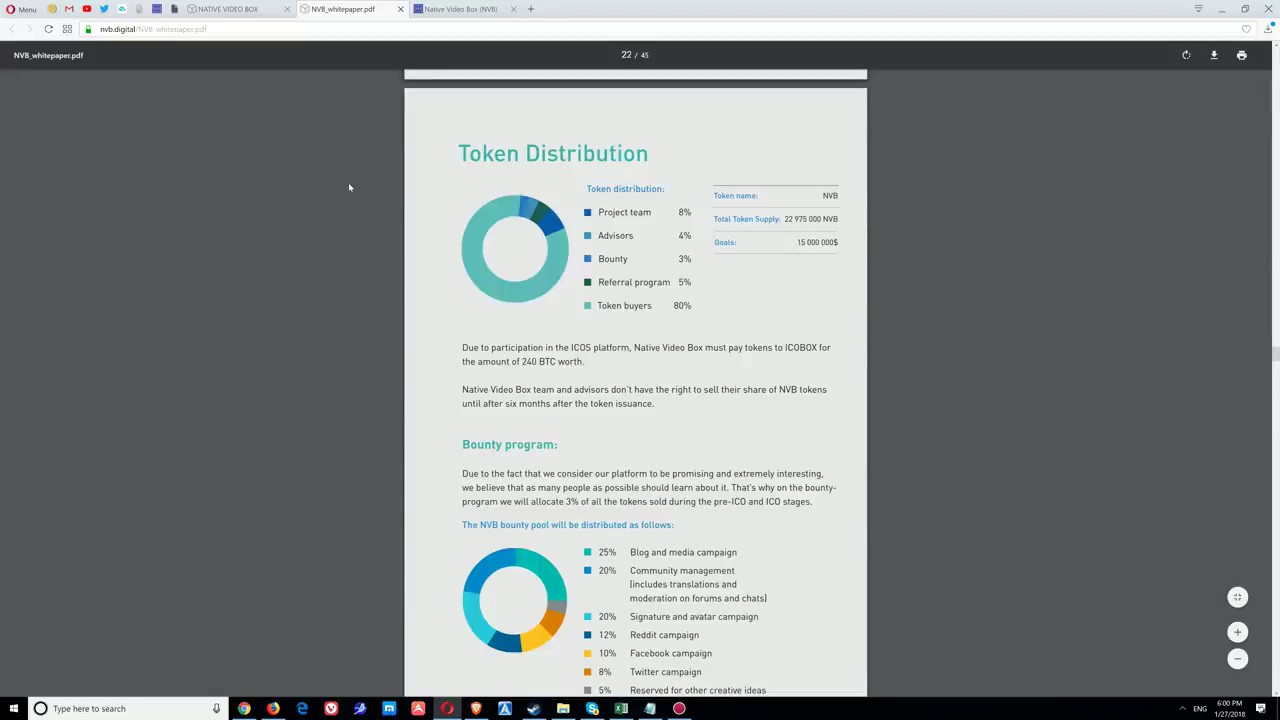
Task: Add page to bookmarks with heart icon
Action: pyautogui.click(x=1246, y=29)
